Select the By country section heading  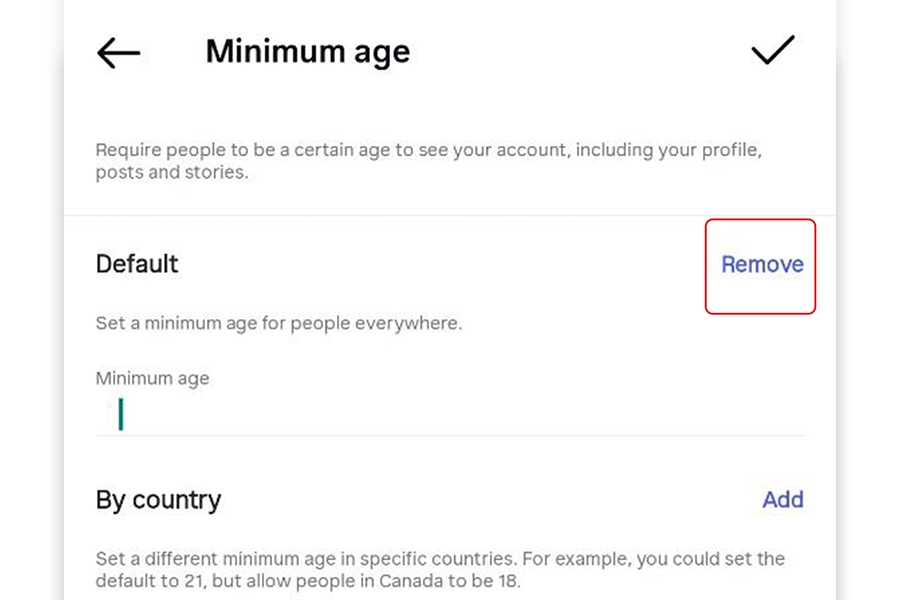coord(158,500)
